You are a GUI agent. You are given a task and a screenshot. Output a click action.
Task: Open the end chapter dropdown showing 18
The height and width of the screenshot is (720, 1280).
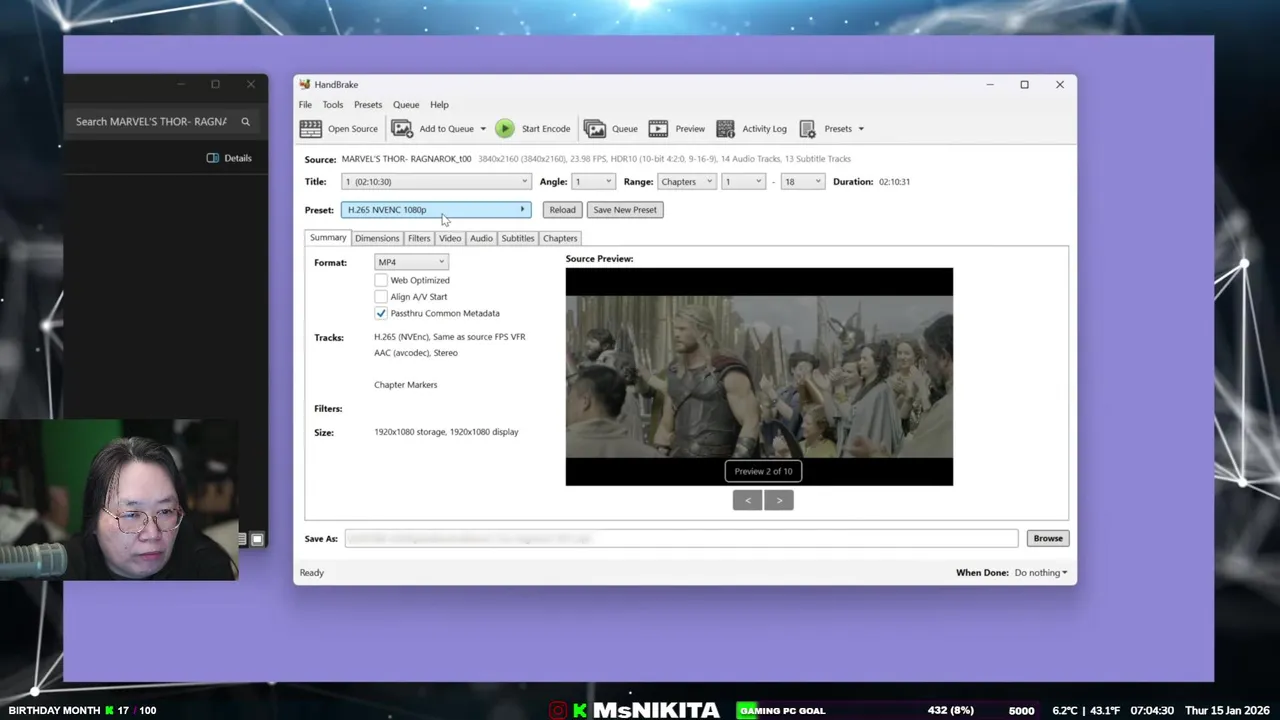pos(803,182)
